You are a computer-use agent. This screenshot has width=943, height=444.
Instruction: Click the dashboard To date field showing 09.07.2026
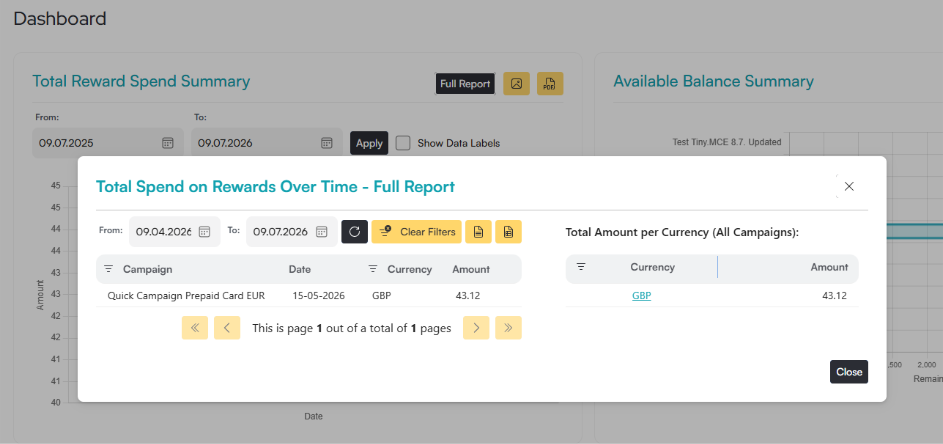[x=266, y=143]
